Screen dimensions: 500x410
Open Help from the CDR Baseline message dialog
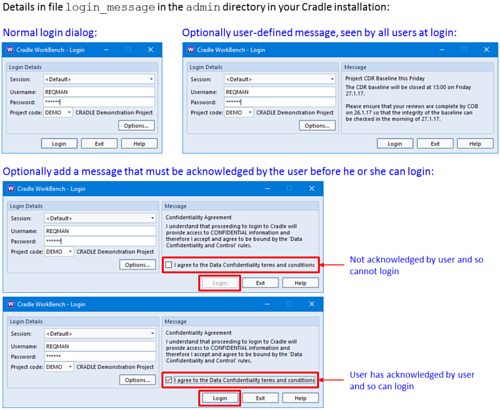coord(475,144)
